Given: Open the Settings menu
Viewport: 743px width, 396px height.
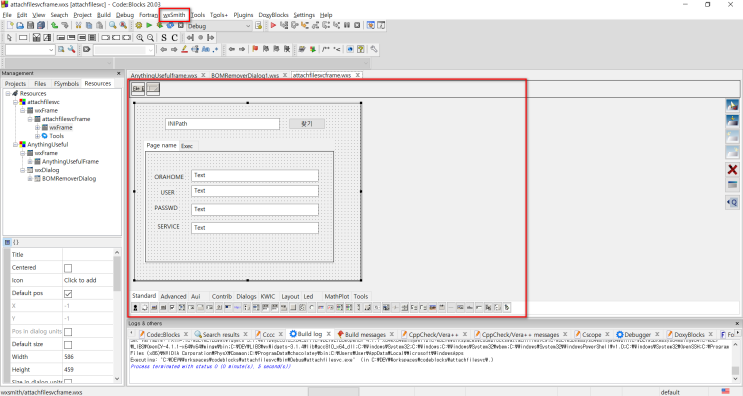Looking at the screenshot, I should 304,15.
